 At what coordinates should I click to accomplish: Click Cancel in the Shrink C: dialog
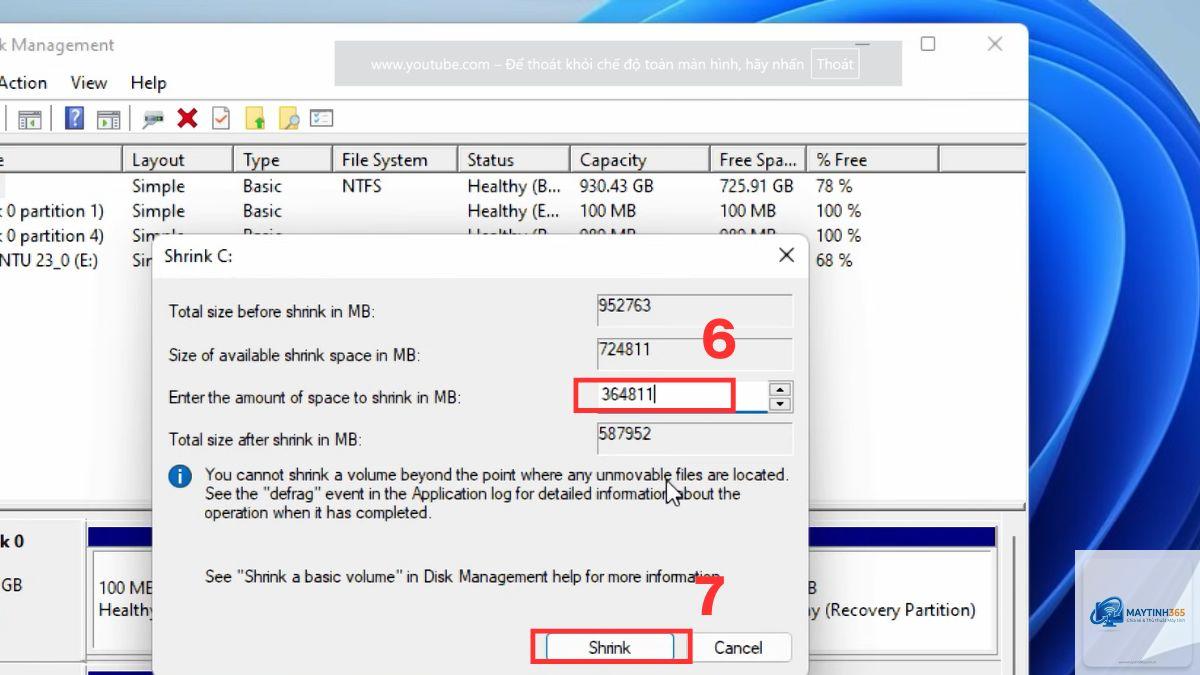738,647
